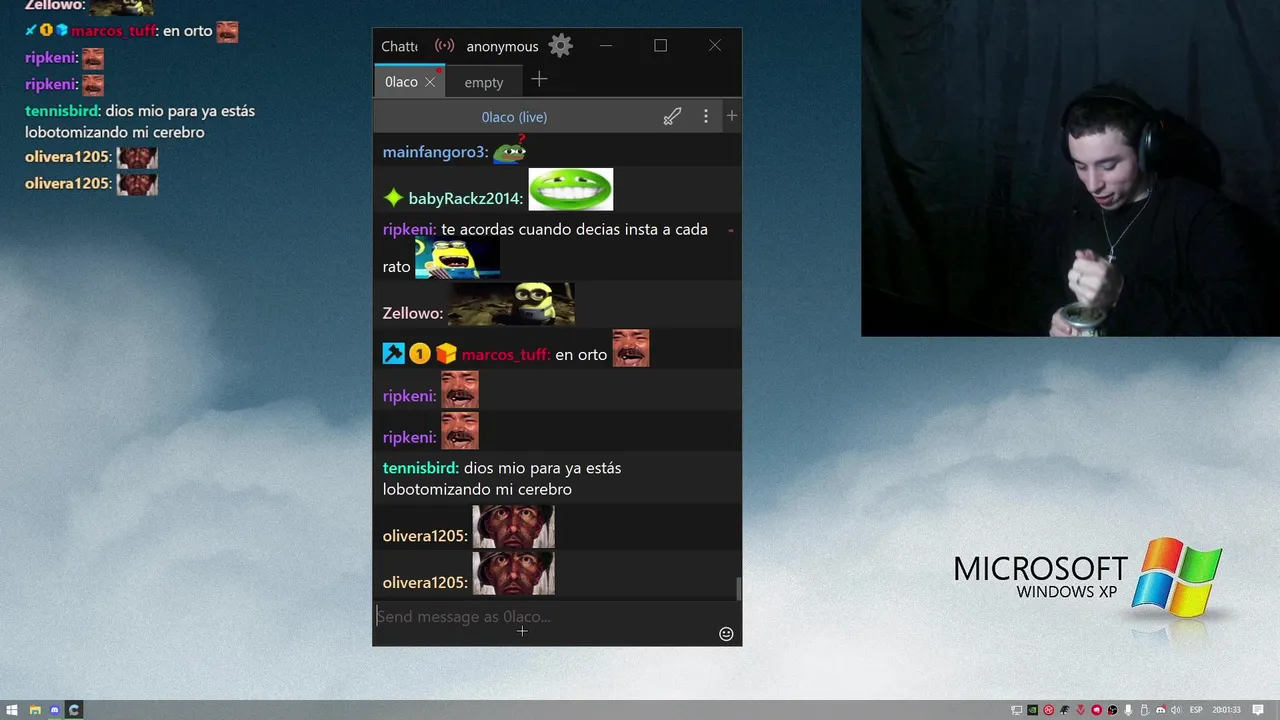Open the notification action center

[1258, 710]
